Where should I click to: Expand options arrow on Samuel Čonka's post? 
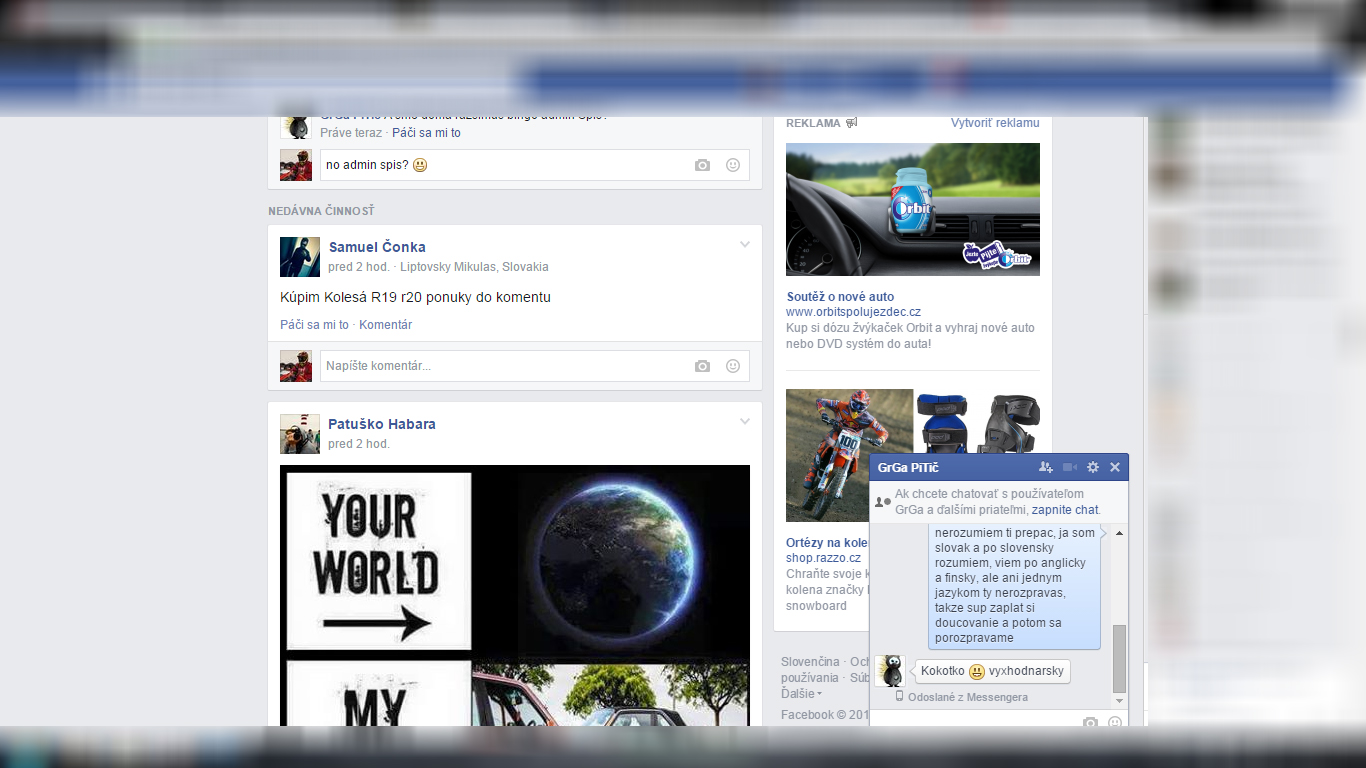pos(745,245)
